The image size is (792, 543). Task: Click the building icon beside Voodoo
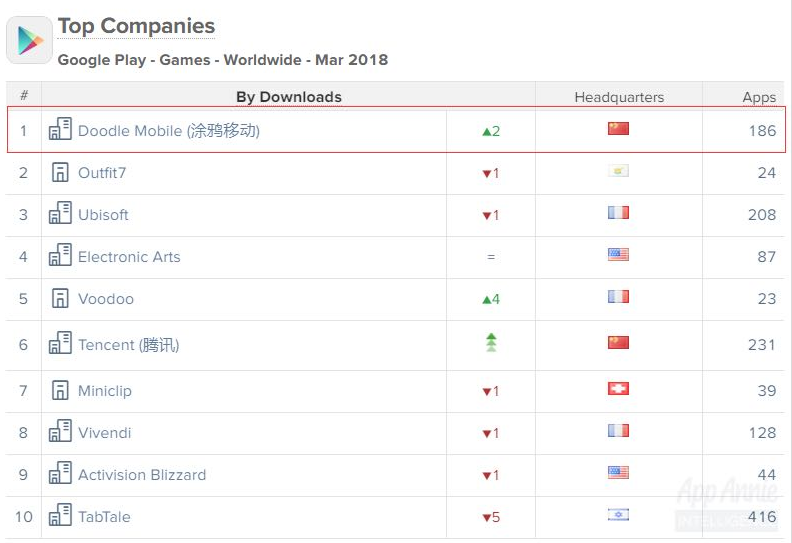[60, 298]
